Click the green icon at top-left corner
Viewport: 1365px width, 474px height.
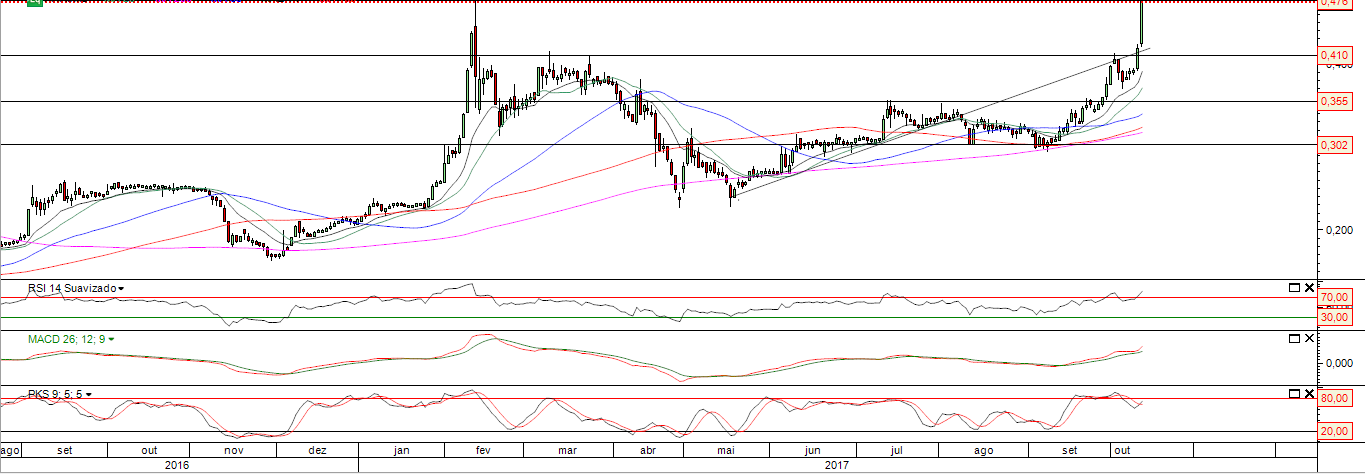[x=34, y=3]
